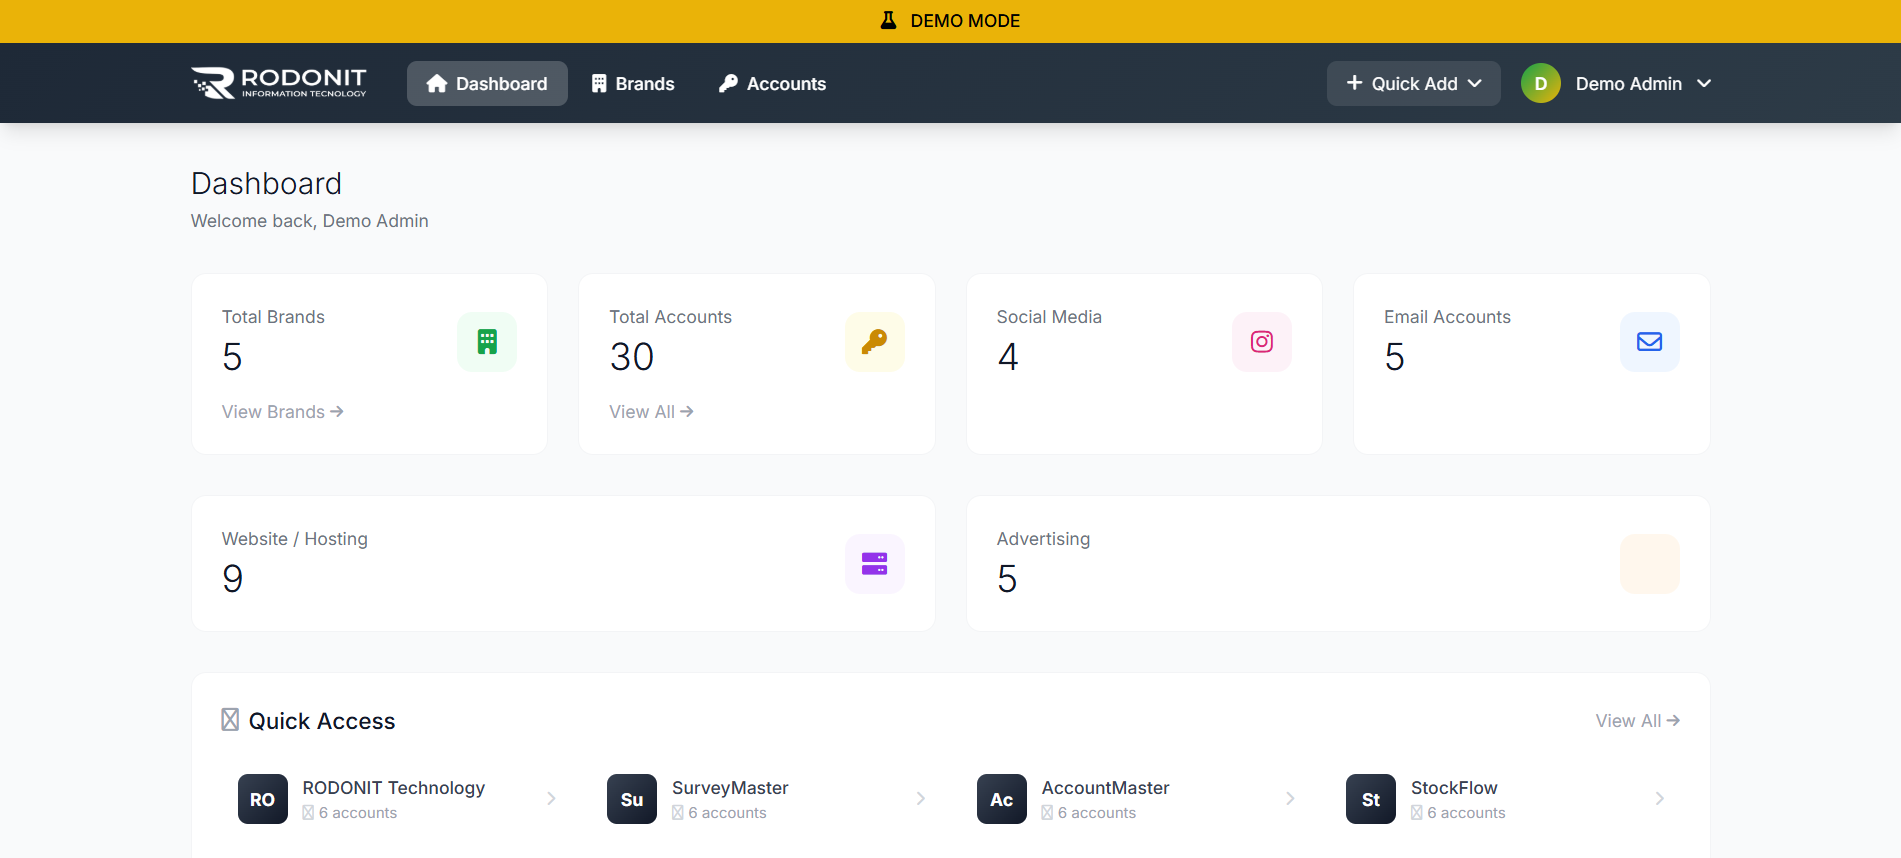Click the flask icon in Demo Mode banner
This screenshot has width=1901, height=858.
(x=888, y=21)
